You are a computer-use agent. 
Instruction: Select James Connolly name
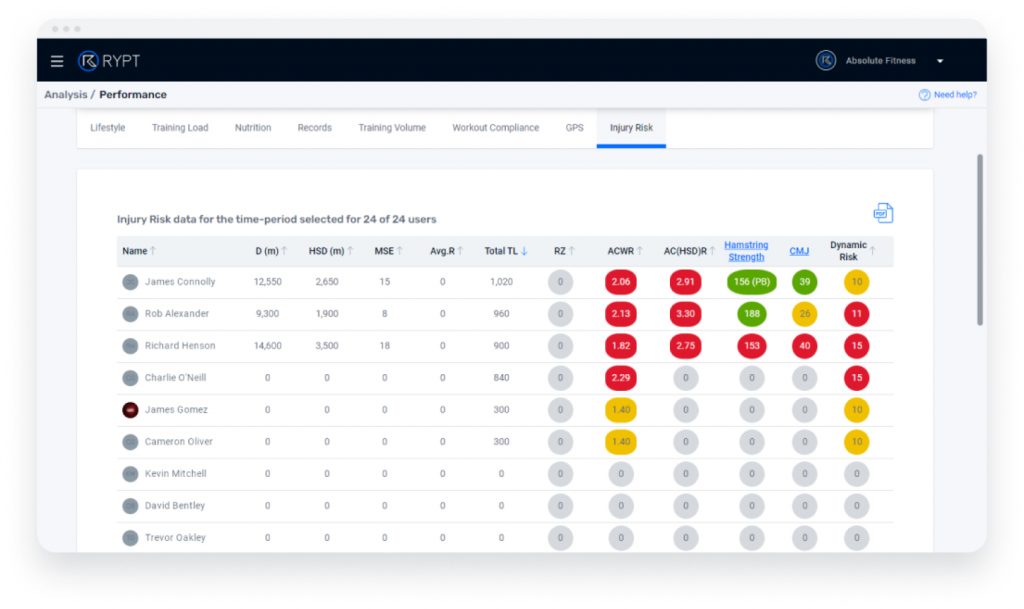[x=180, y=282]
